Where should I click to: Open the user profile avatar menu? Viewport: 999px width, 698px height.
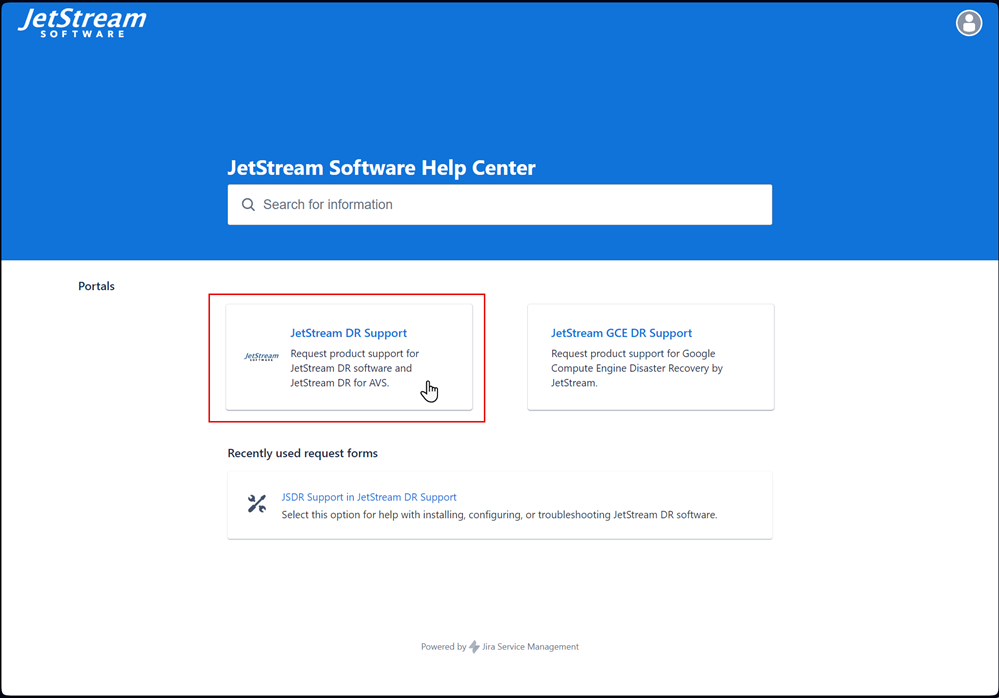pyautogui.click(x=968, y=23)
